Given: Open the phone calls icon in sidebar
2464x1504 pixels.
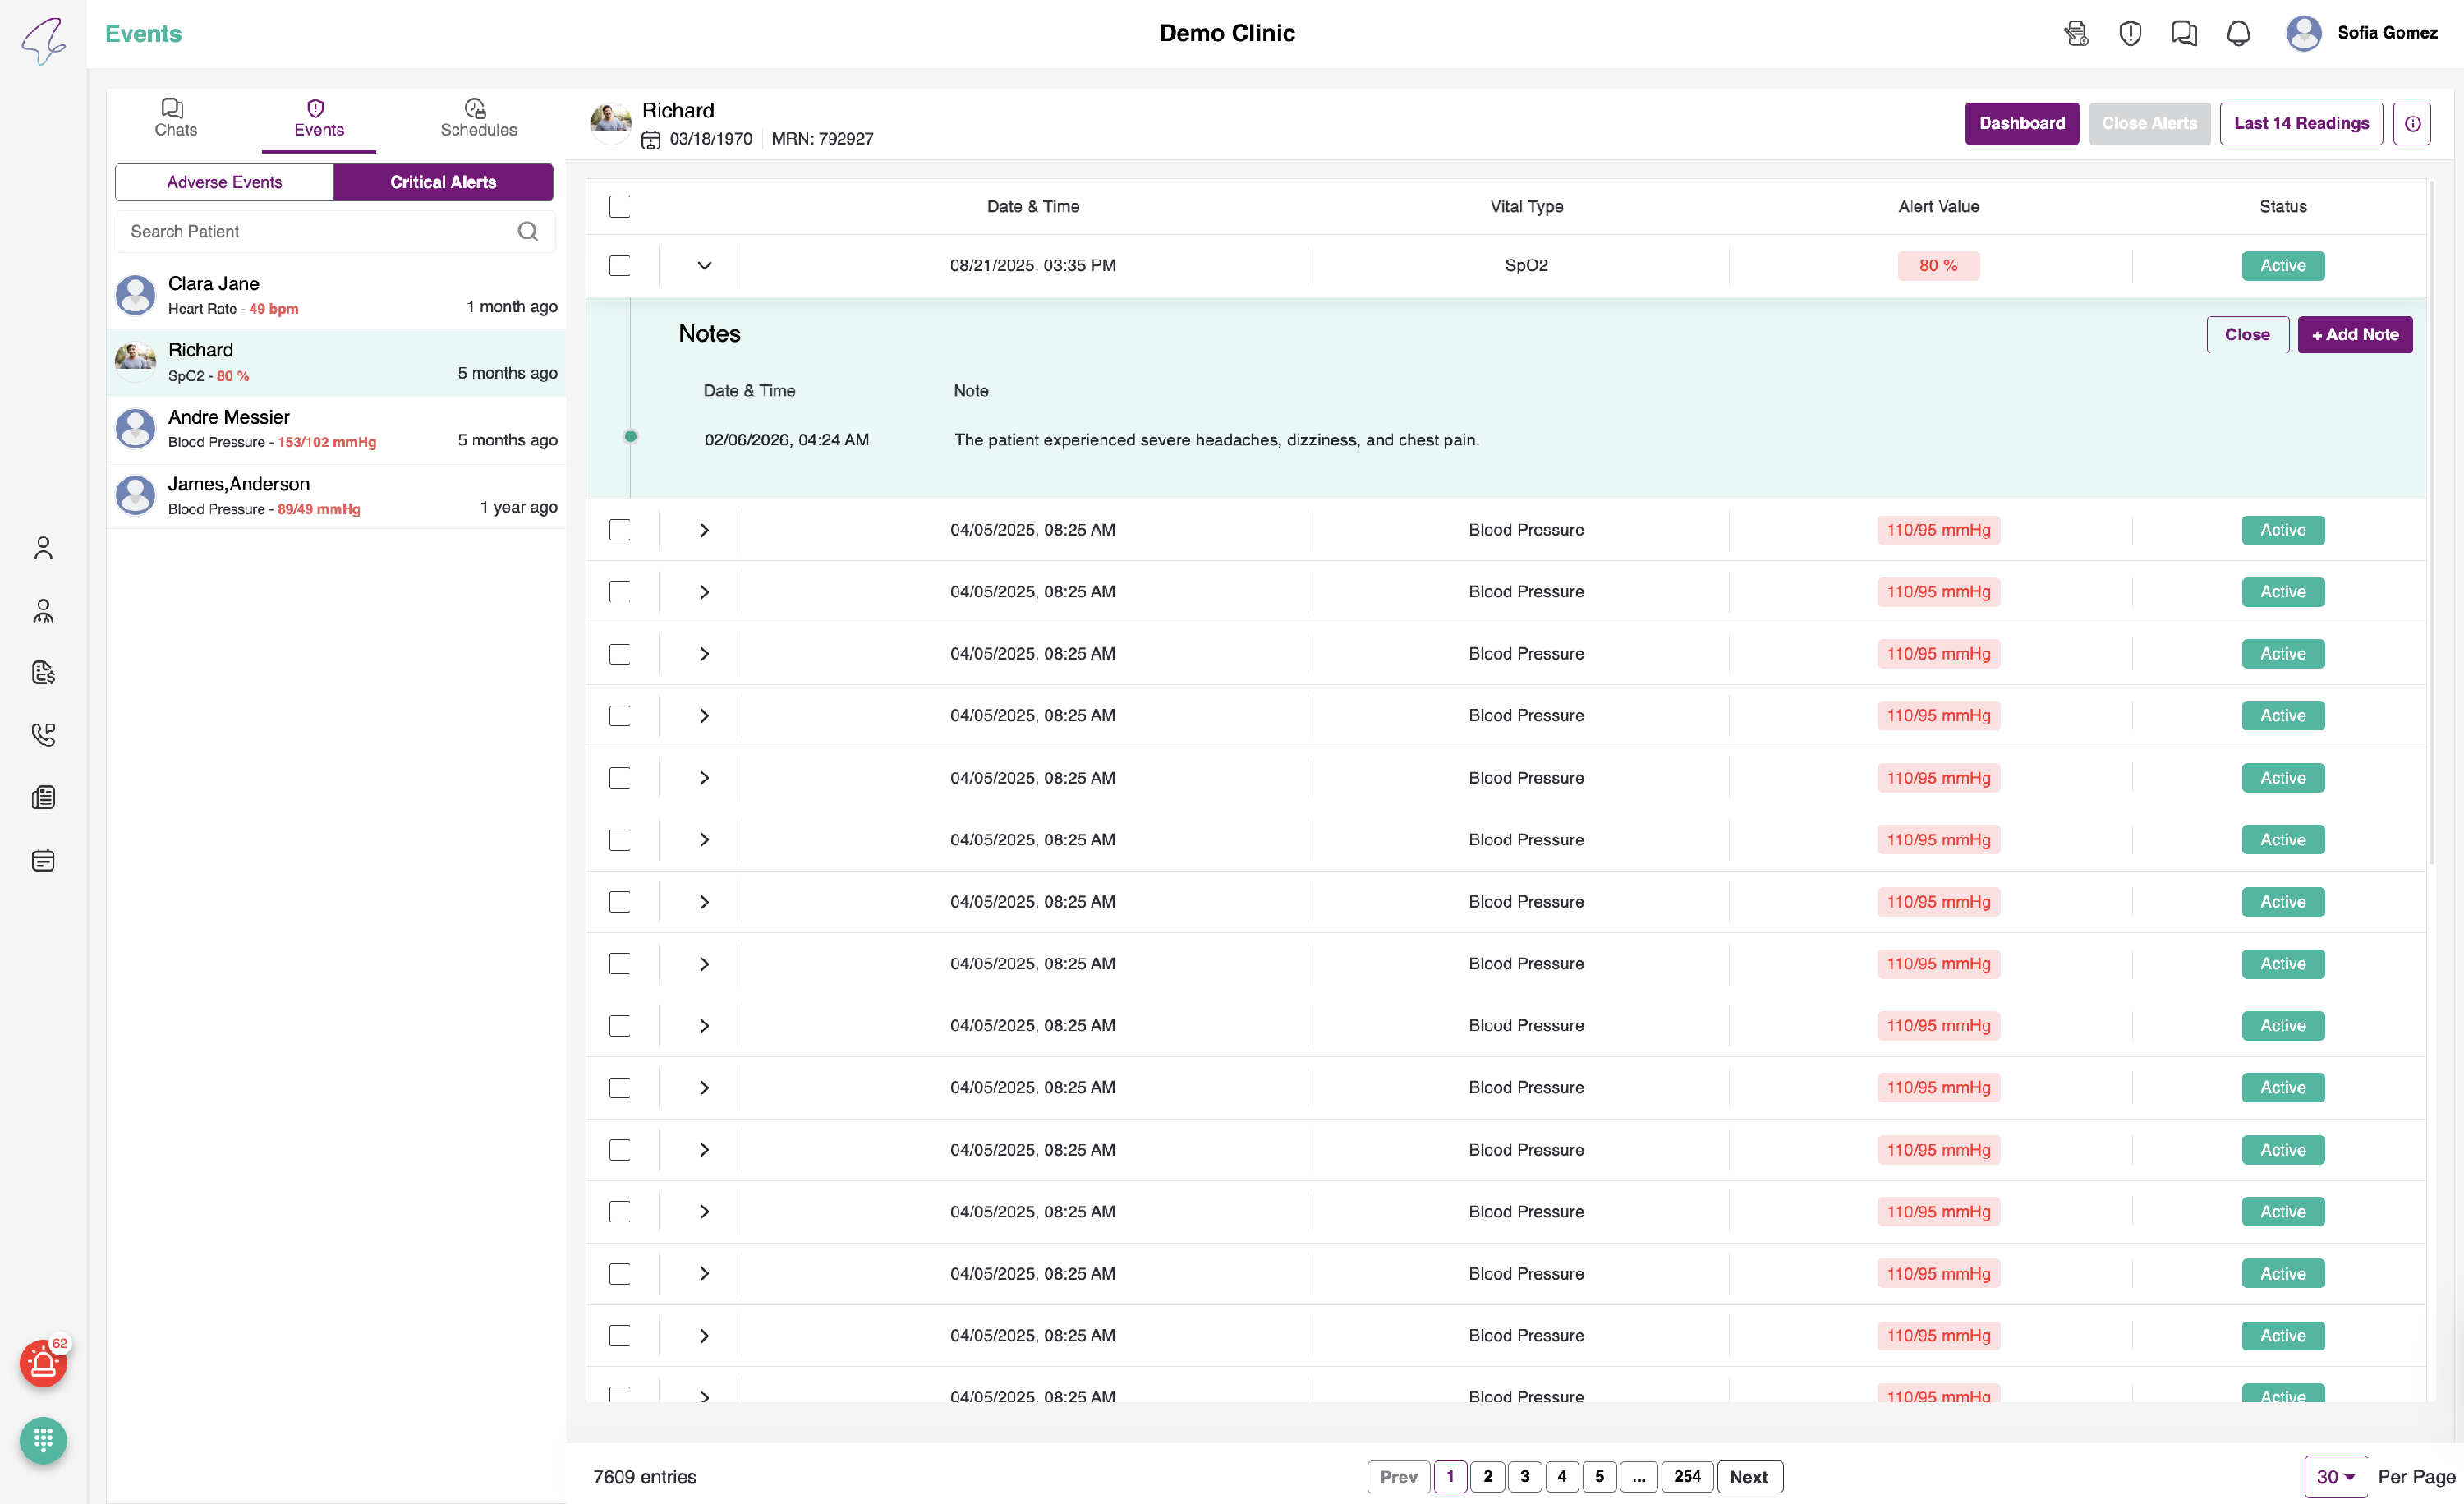Looking at the screenshot, I should pyautogui.click(x=43, y=735).
